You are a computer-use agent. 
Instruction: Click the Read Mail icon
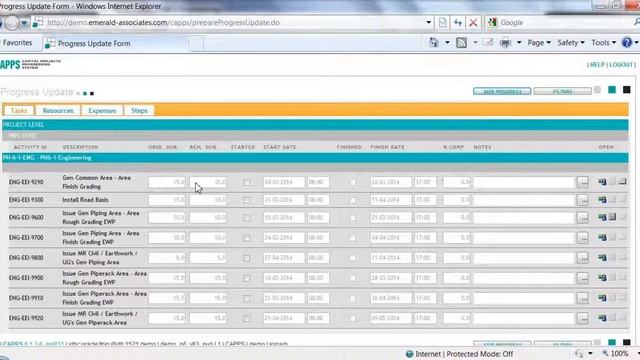pos(488,42)
